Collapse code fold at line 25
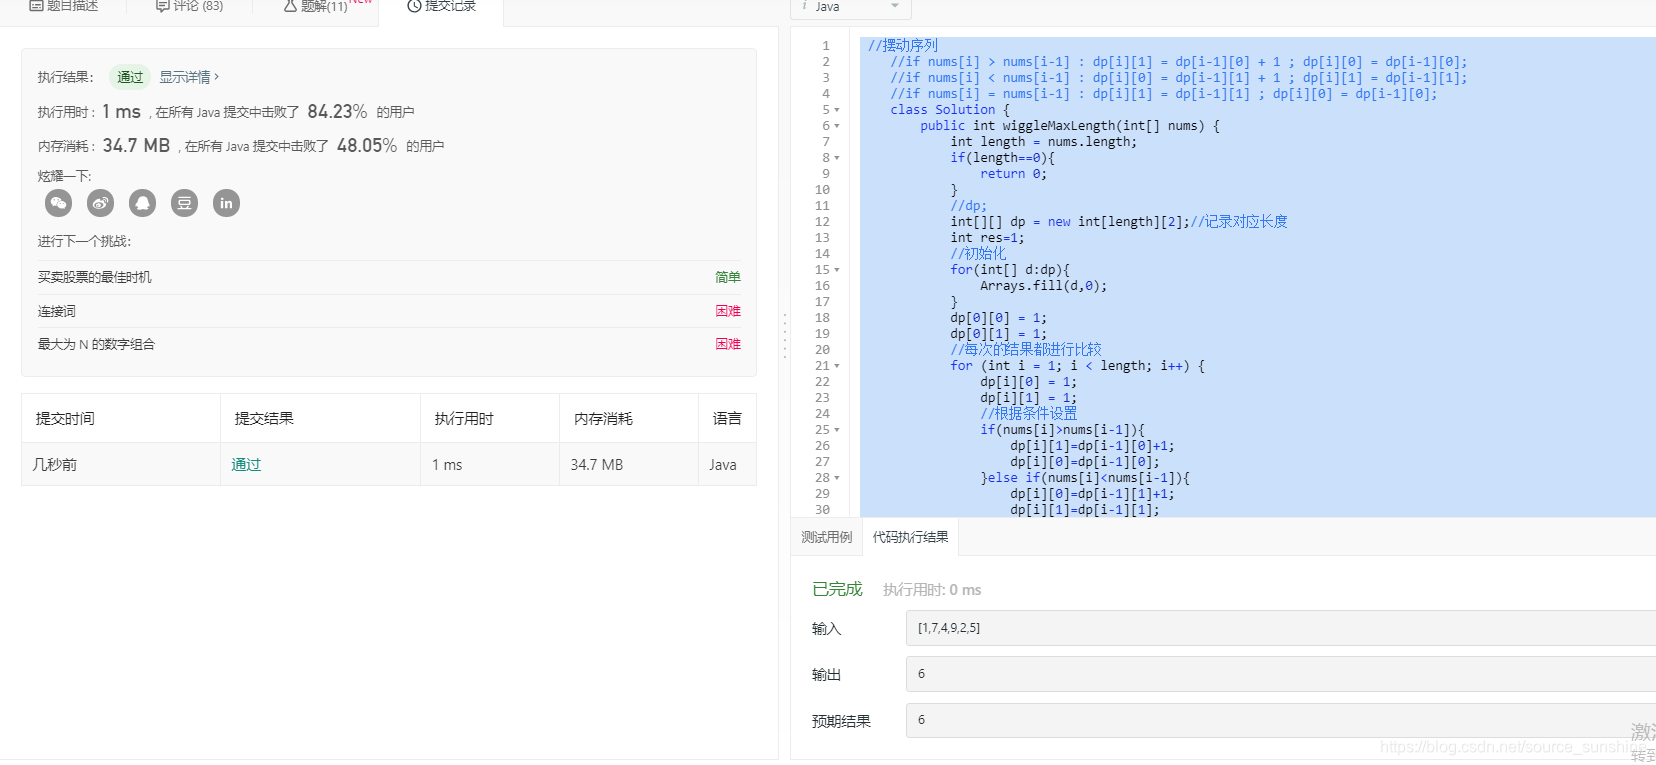This screenshot has height=765, width=1656. click(x=837, y=430)
